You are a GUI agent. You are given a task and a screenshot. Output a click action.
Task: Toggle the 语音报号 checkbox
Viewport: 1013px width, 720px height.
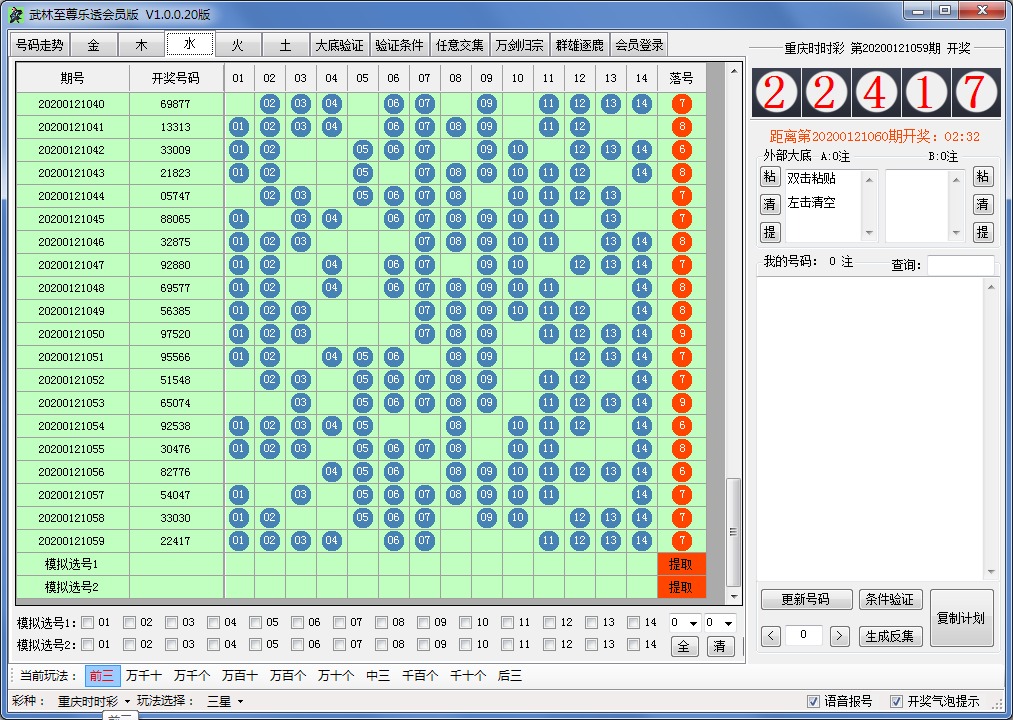[x=814, y=701]
